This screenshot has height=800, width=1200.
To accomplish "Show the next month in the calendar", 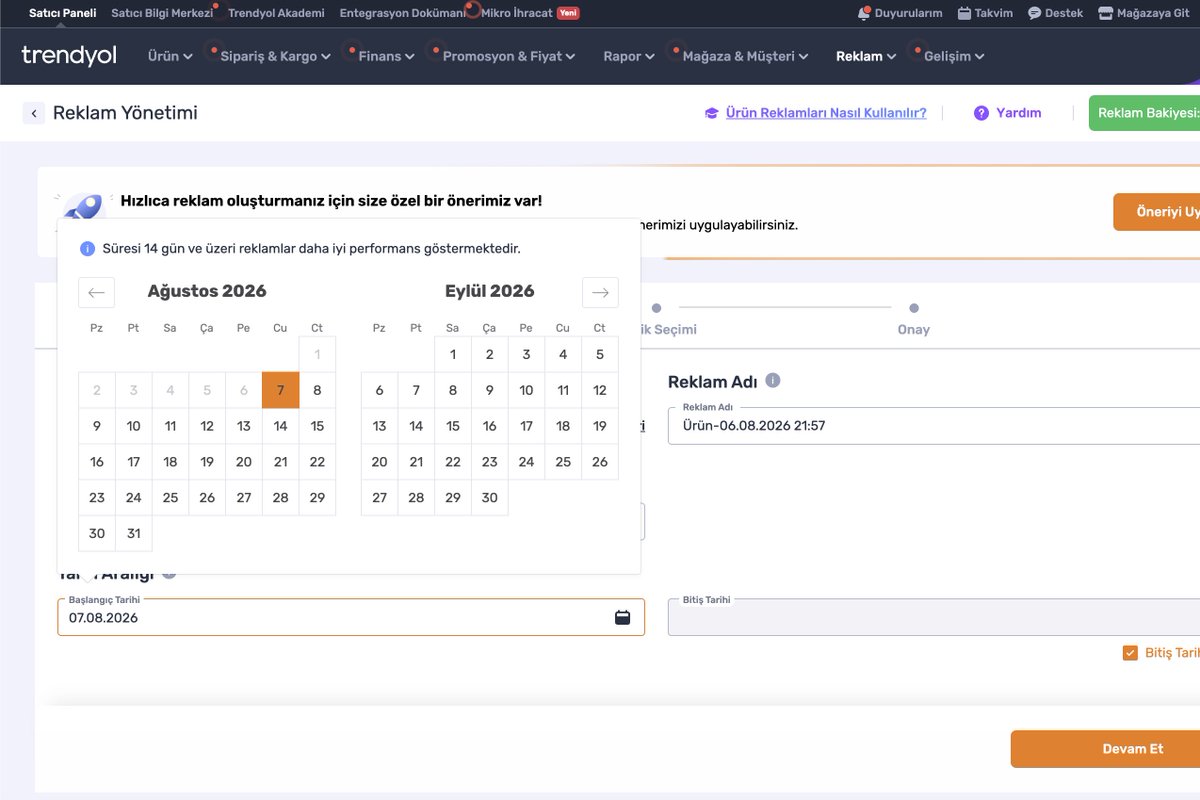I will pos(600,292).
